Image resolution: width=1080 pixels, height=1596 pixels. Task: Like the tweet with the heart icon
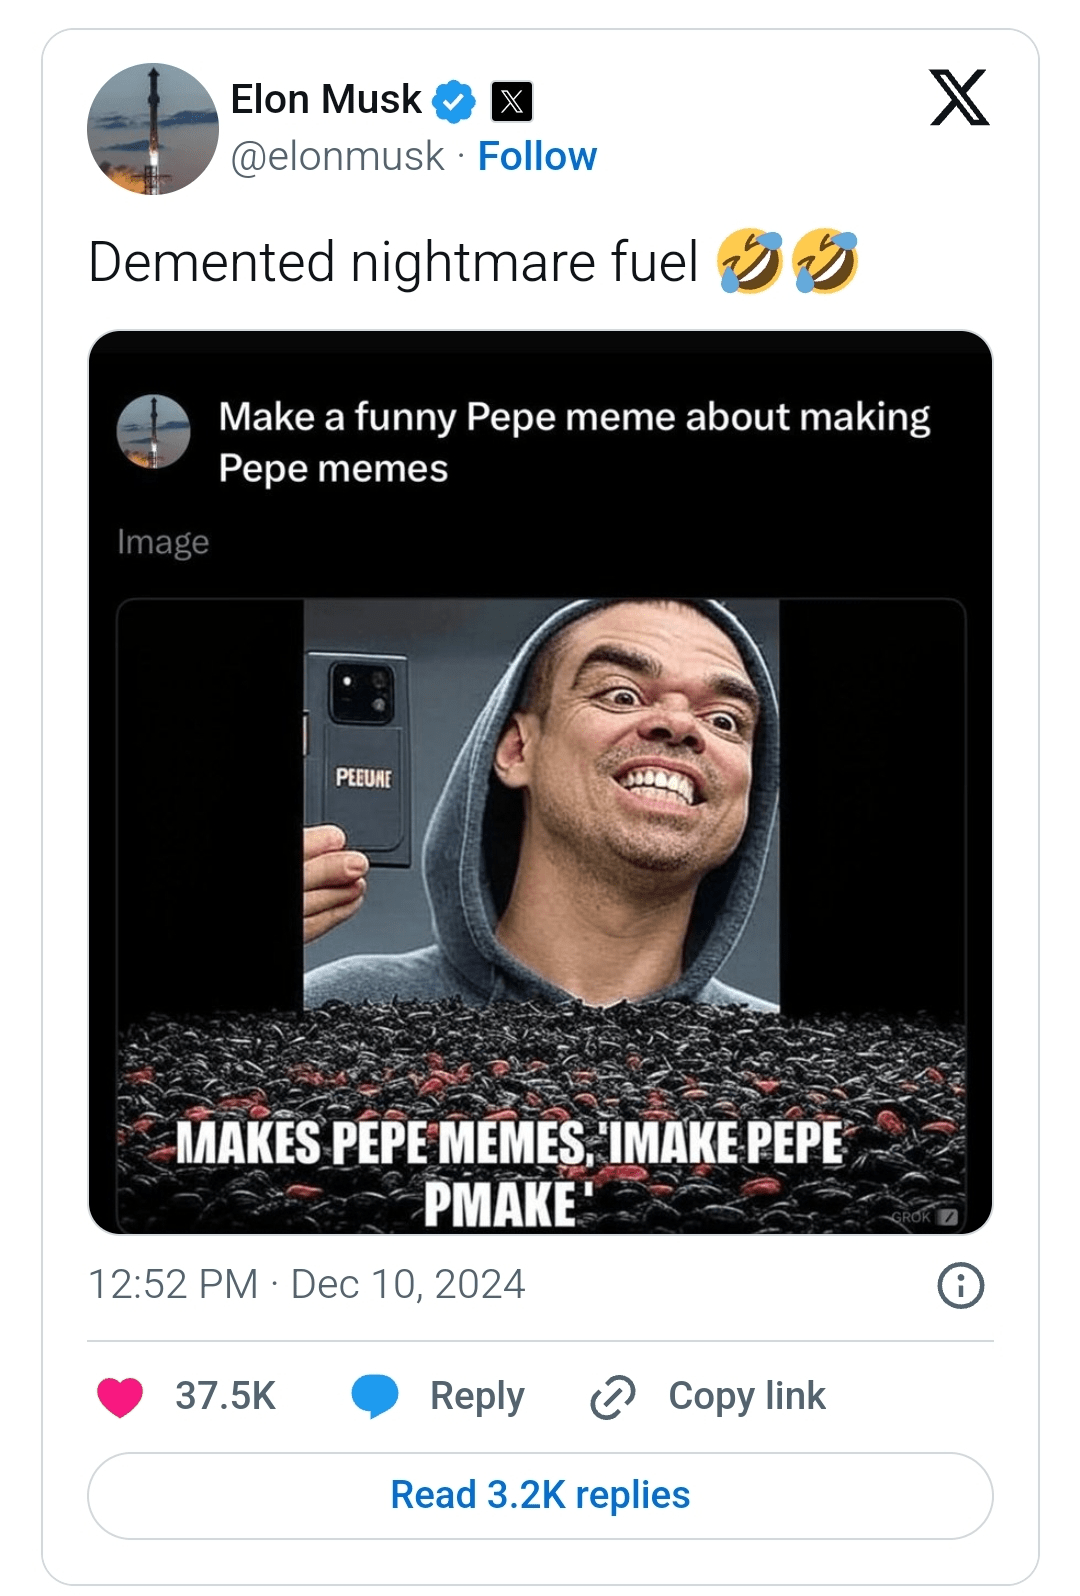click(x=120, y=1396)
